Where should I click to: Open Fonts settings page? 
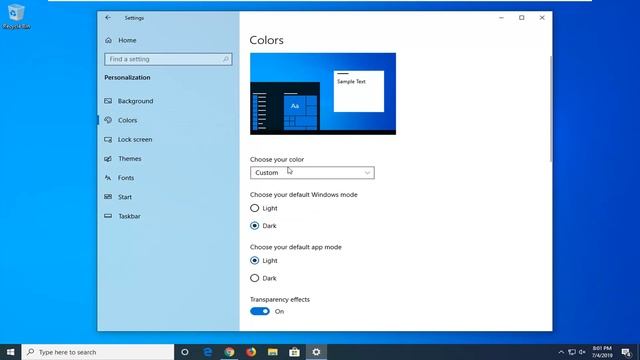126,178
